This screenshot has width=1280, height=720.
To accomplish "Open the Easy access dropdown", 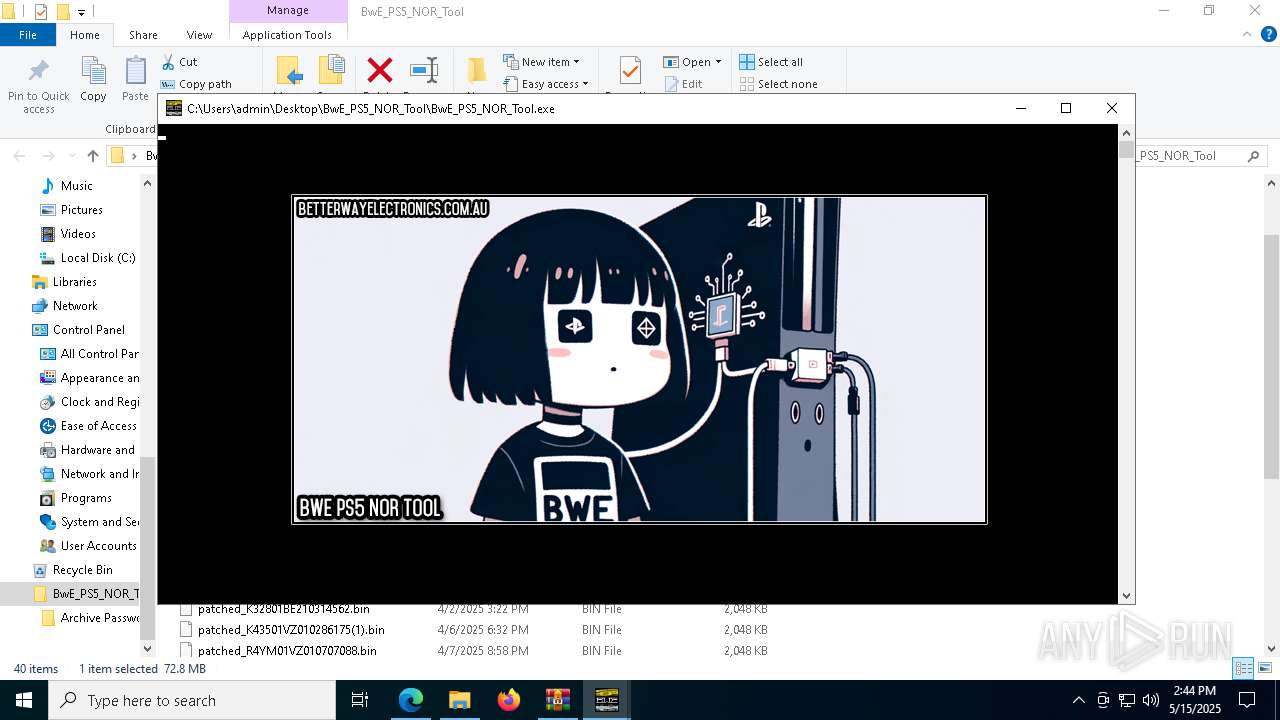I will tap(546, 84).
